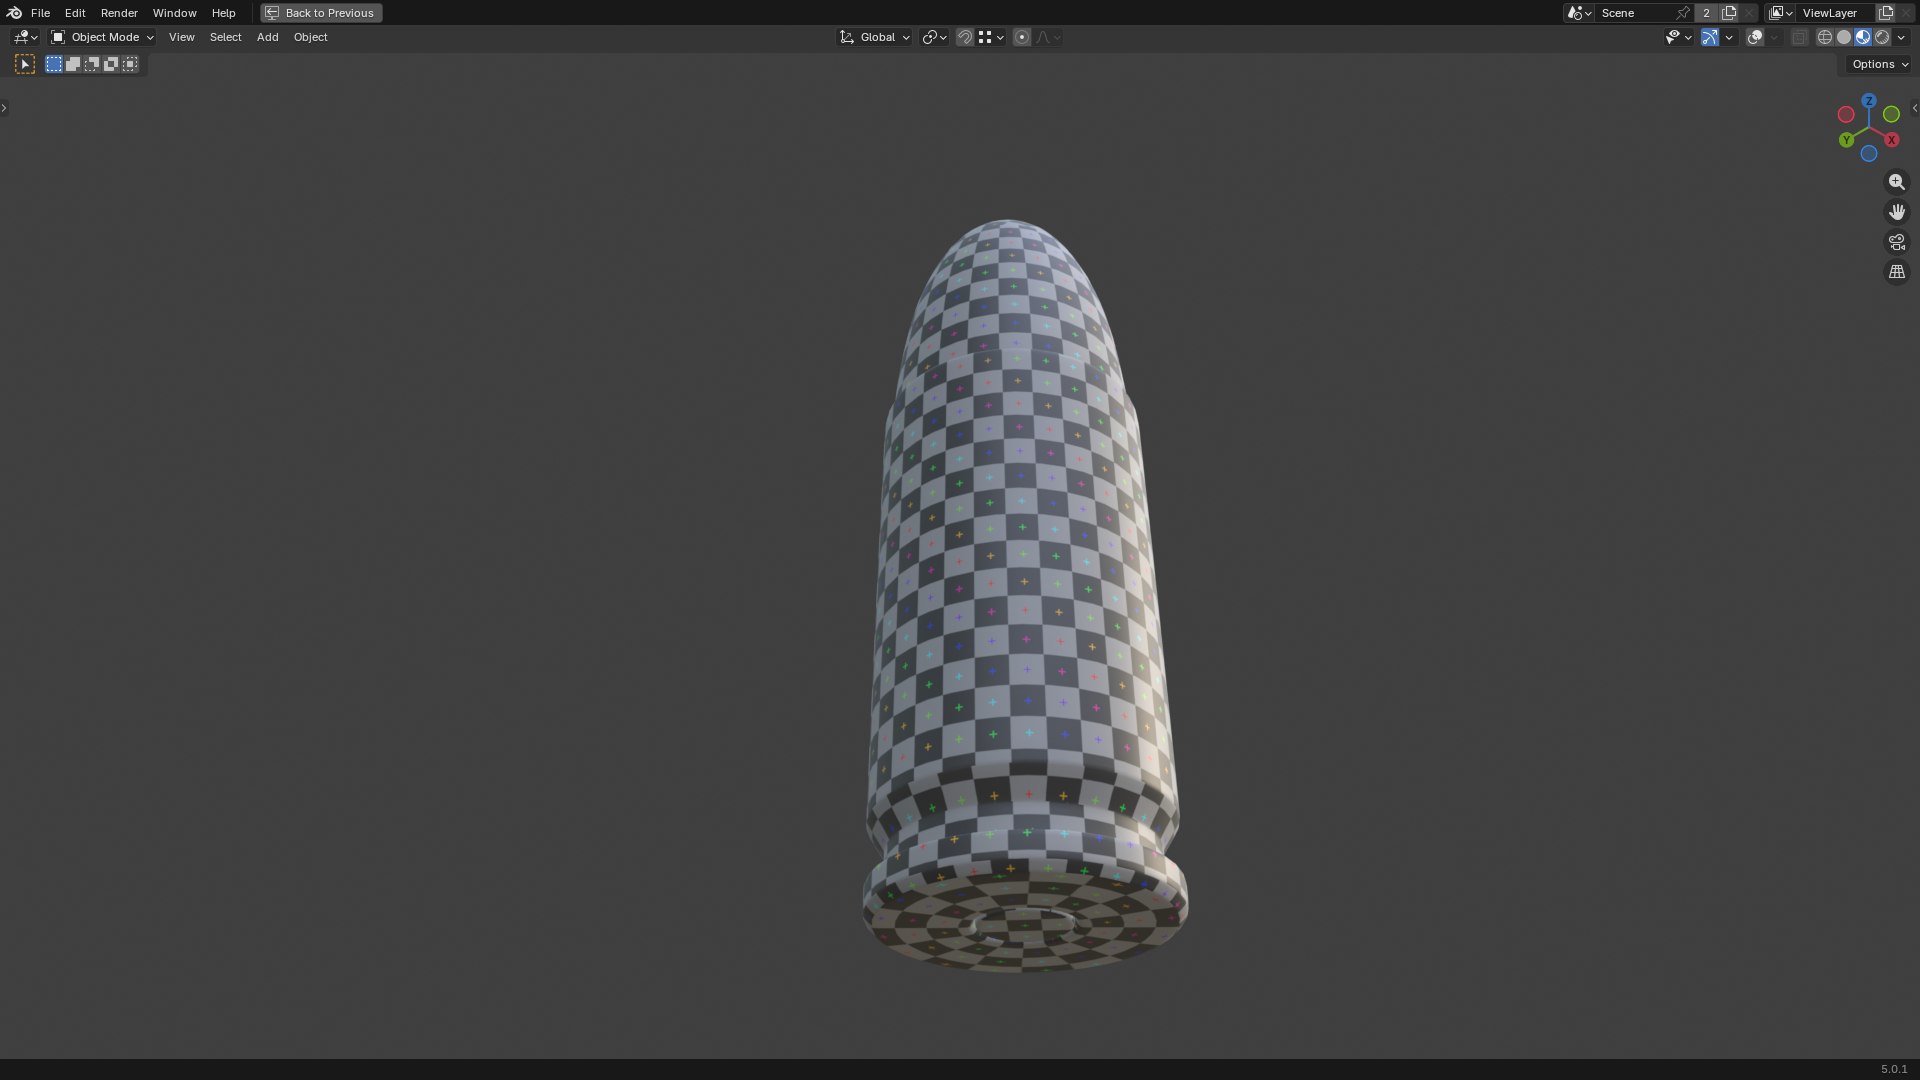Image resolution: width=1920 pixels, height=1080 pixels.
Task: Toggle viewport gizmos display
Action: [1710, 37]
